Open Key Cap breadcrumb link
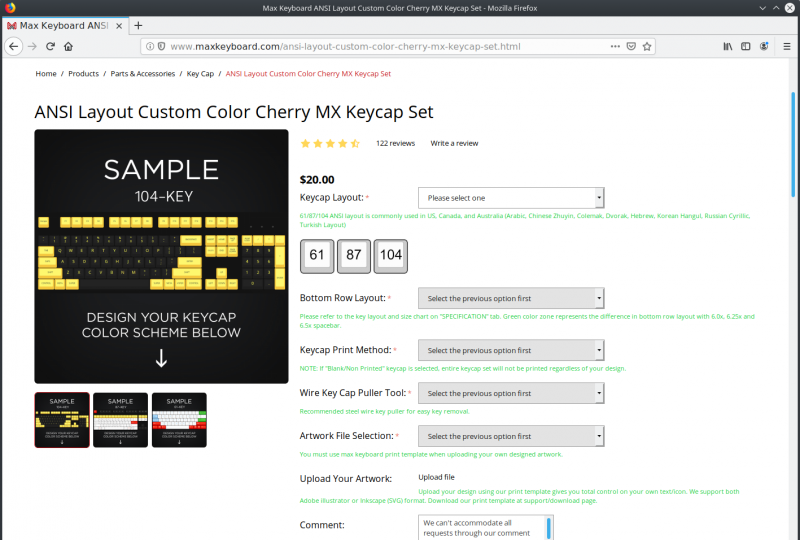This screenshot has height=540, width=800. coord(200,73)
